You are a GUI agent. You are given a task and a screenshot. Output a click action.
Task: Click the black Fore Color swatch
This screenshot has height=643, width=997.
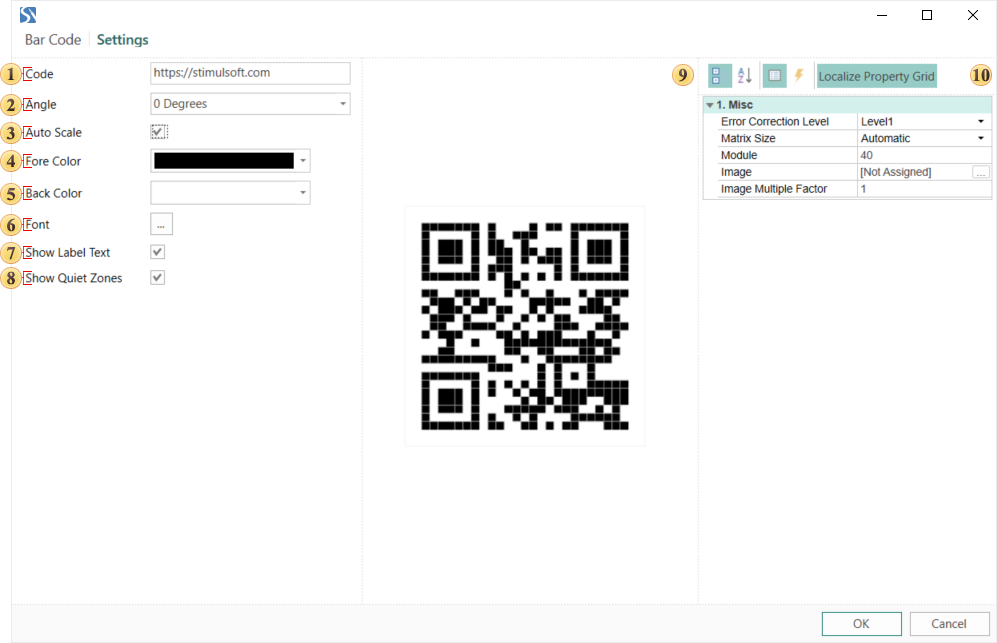(x=223, y=161)
